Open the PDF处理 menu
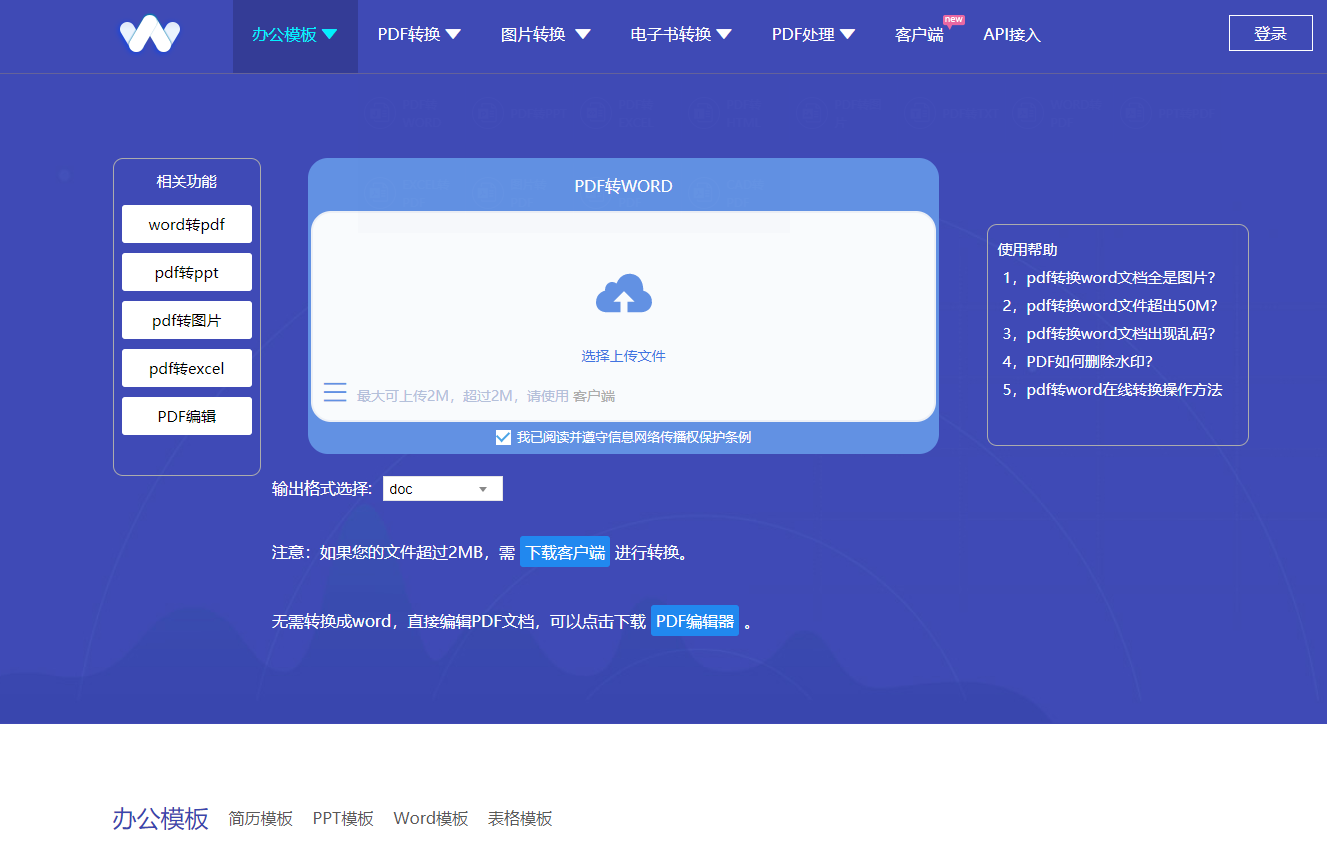This screenshot has height=859, width=1327. [813, 35]
